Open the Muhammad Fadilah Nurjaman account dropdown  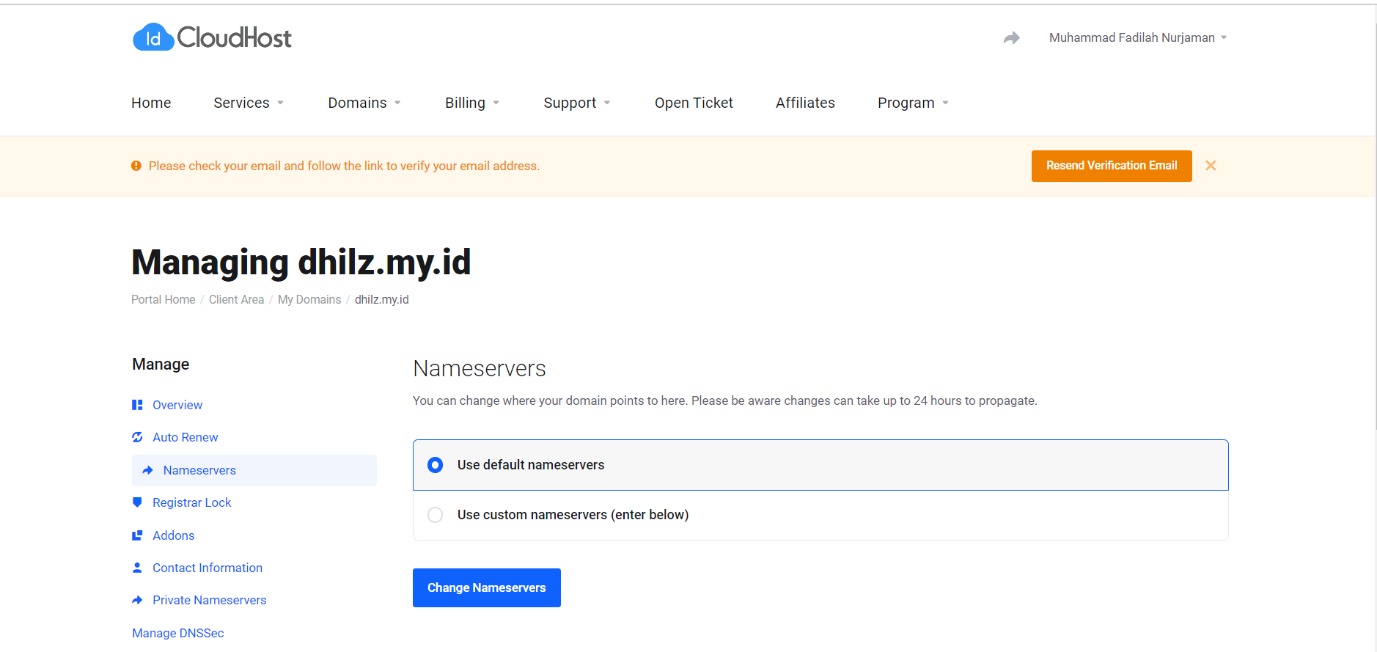tap(1137, 38)
